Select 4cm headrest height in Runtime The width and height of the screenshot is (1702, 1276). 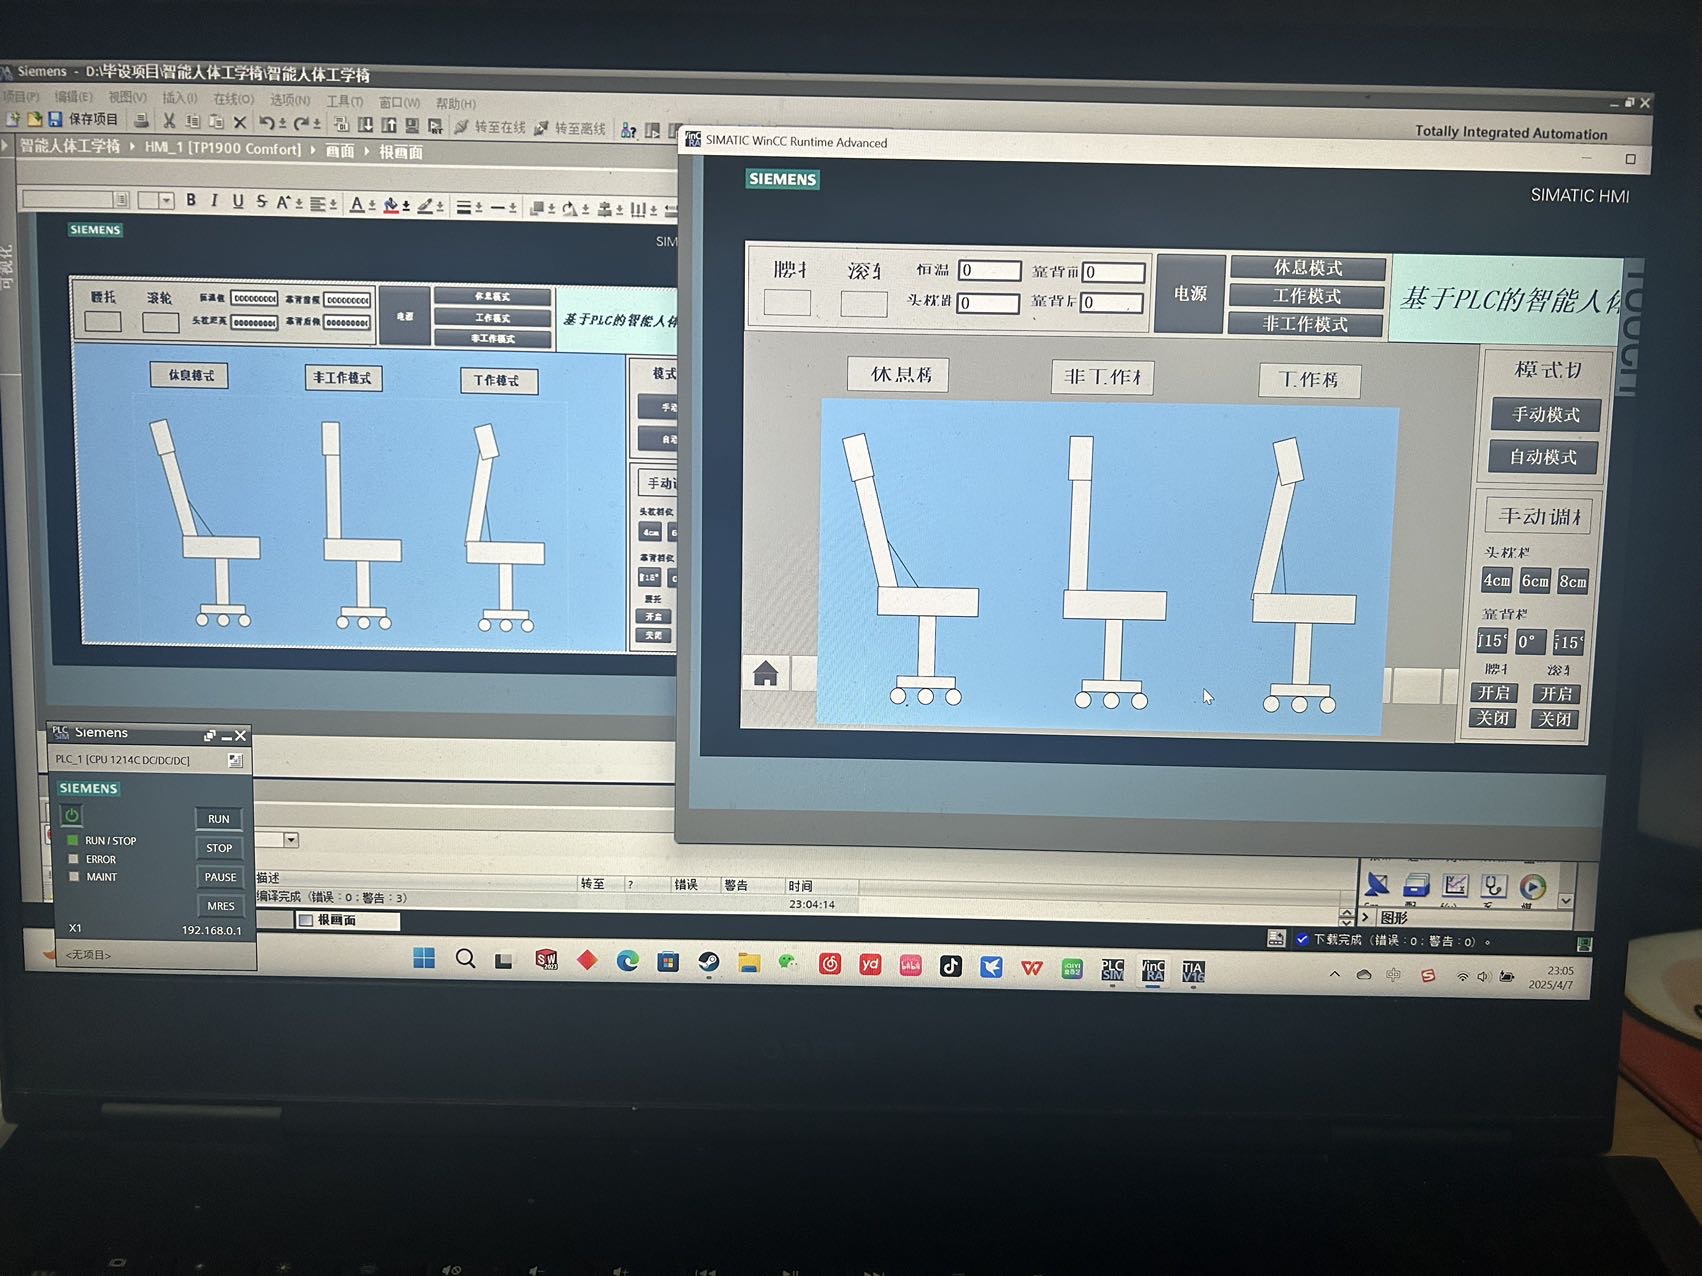(1496, 581)
